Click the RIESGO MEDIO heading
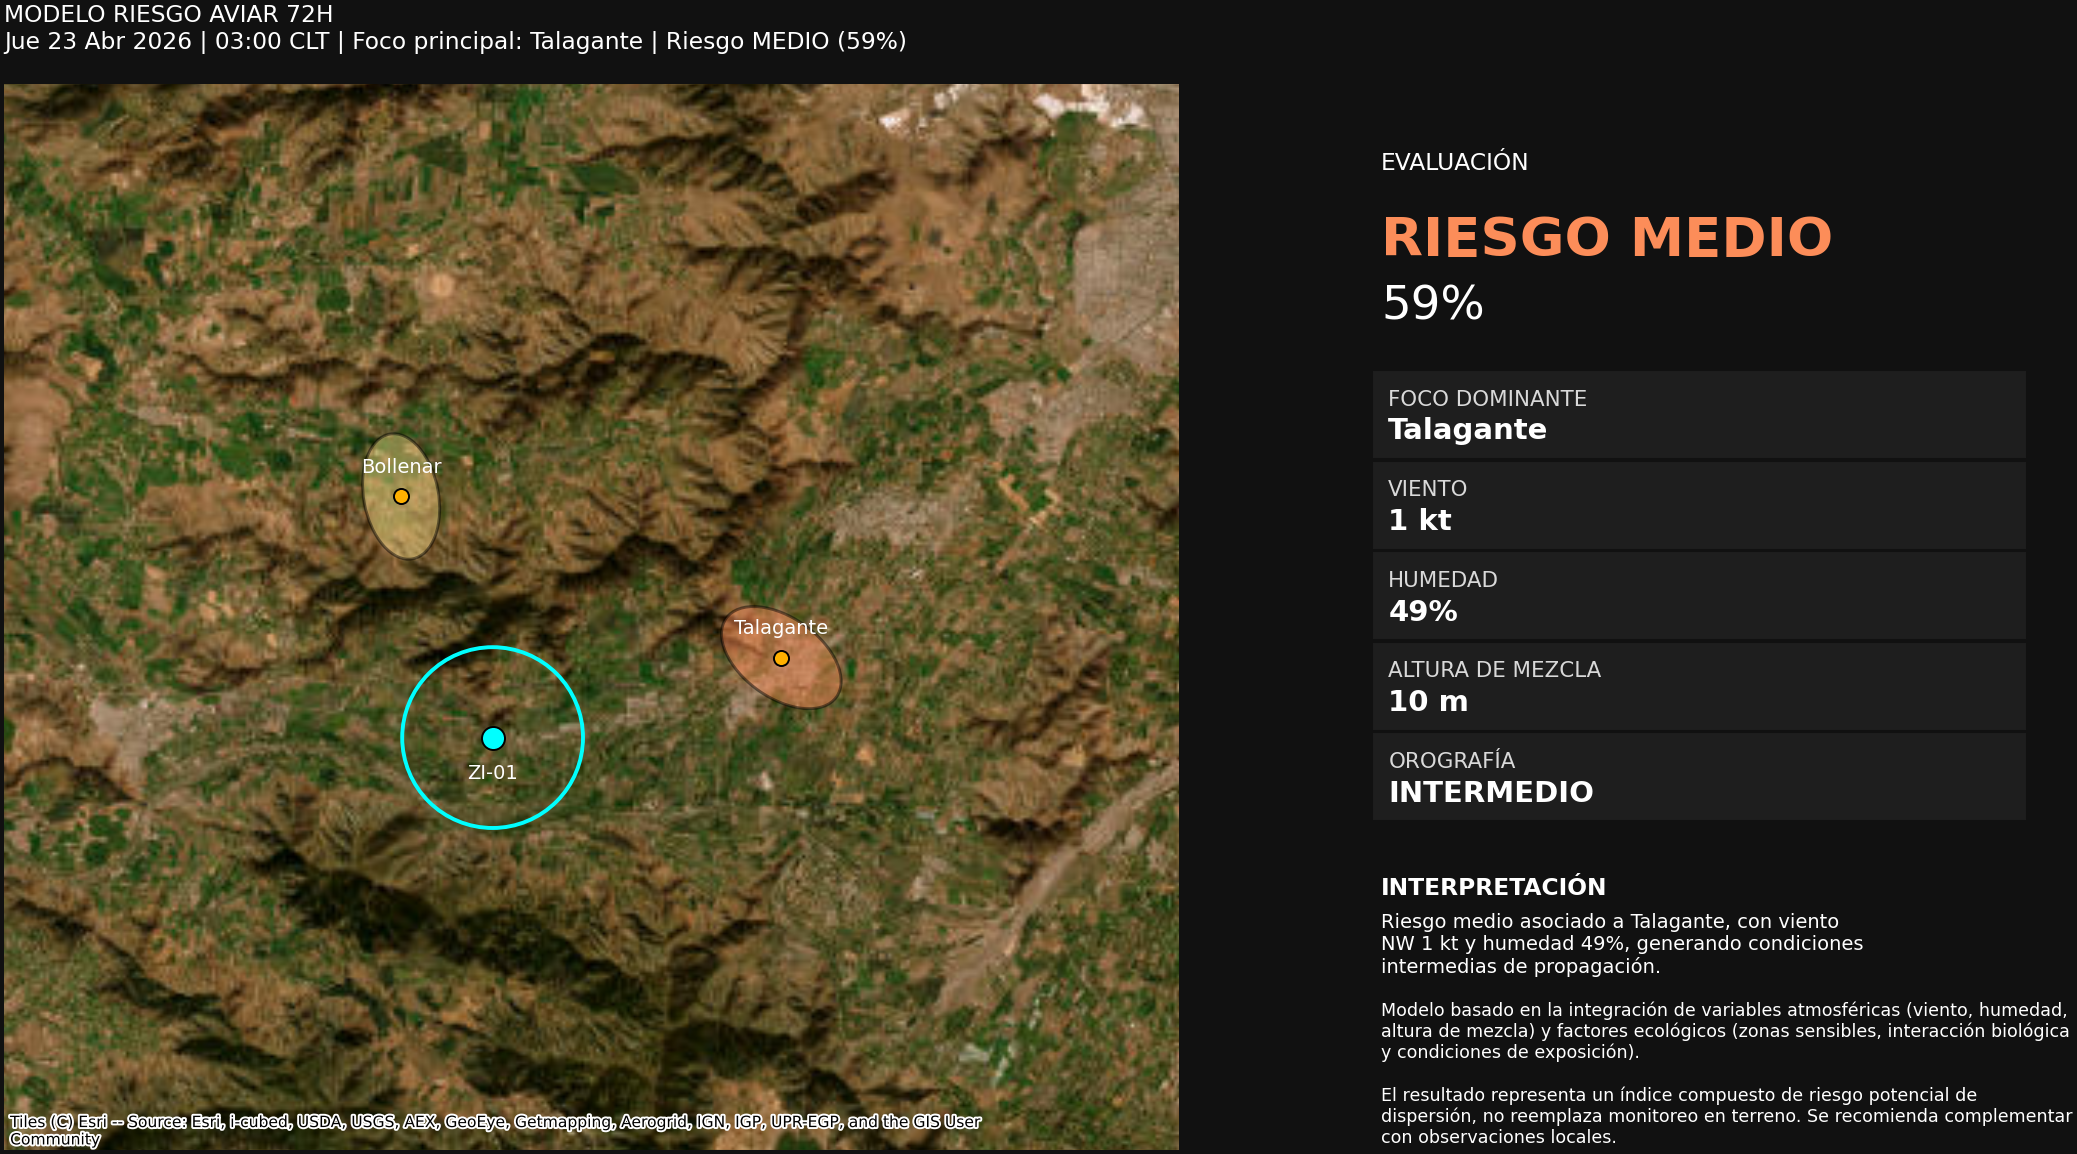The height and width of the screenshot is (1154, 2077). coord(1606,238)
